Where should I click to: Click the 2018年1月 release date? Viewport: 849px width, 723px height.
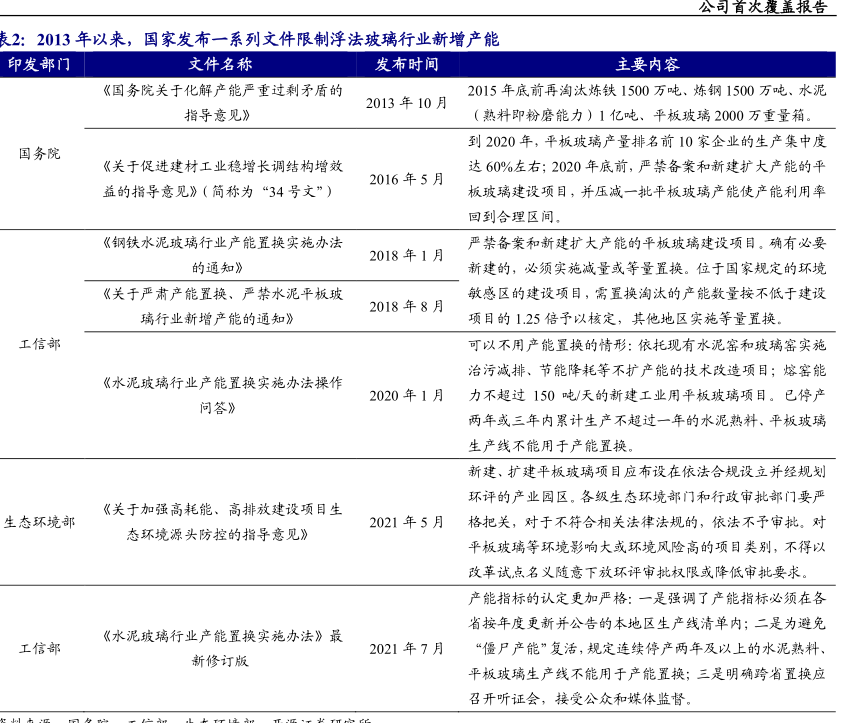(x=406, y=255)
